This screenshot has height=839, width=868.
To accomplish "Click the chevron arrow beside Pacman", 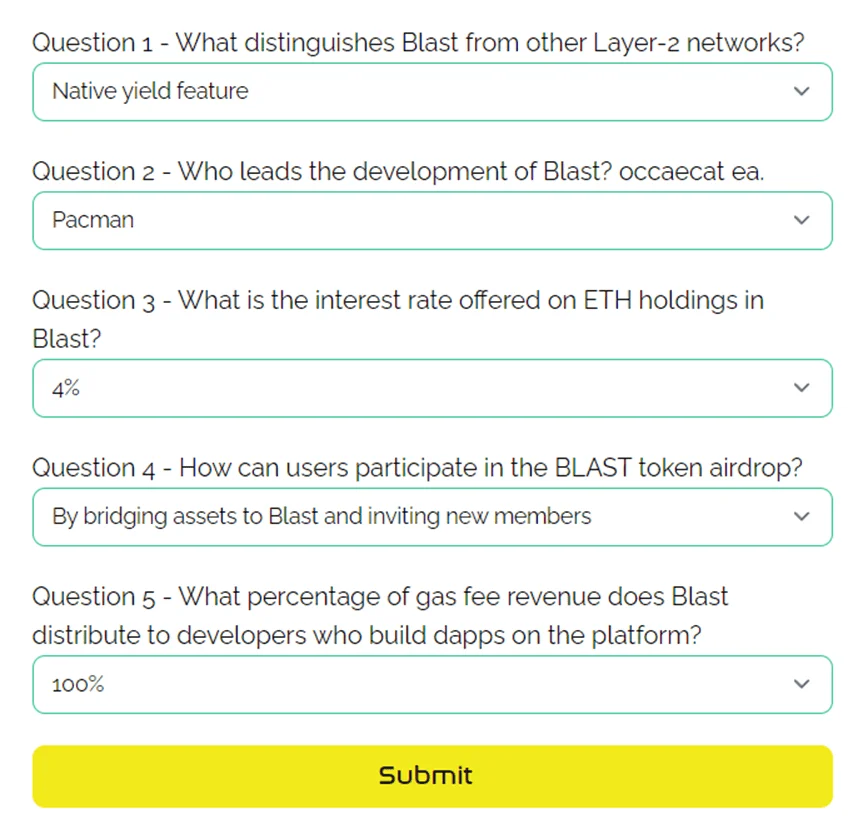I will pyautogui.click(x=802, y=220).
